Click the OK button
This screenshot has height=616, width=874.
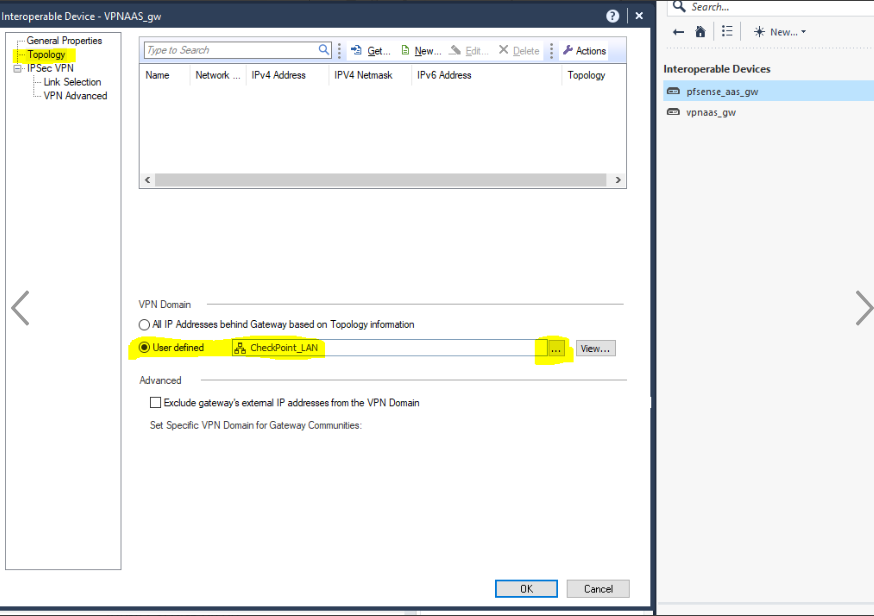526,589
